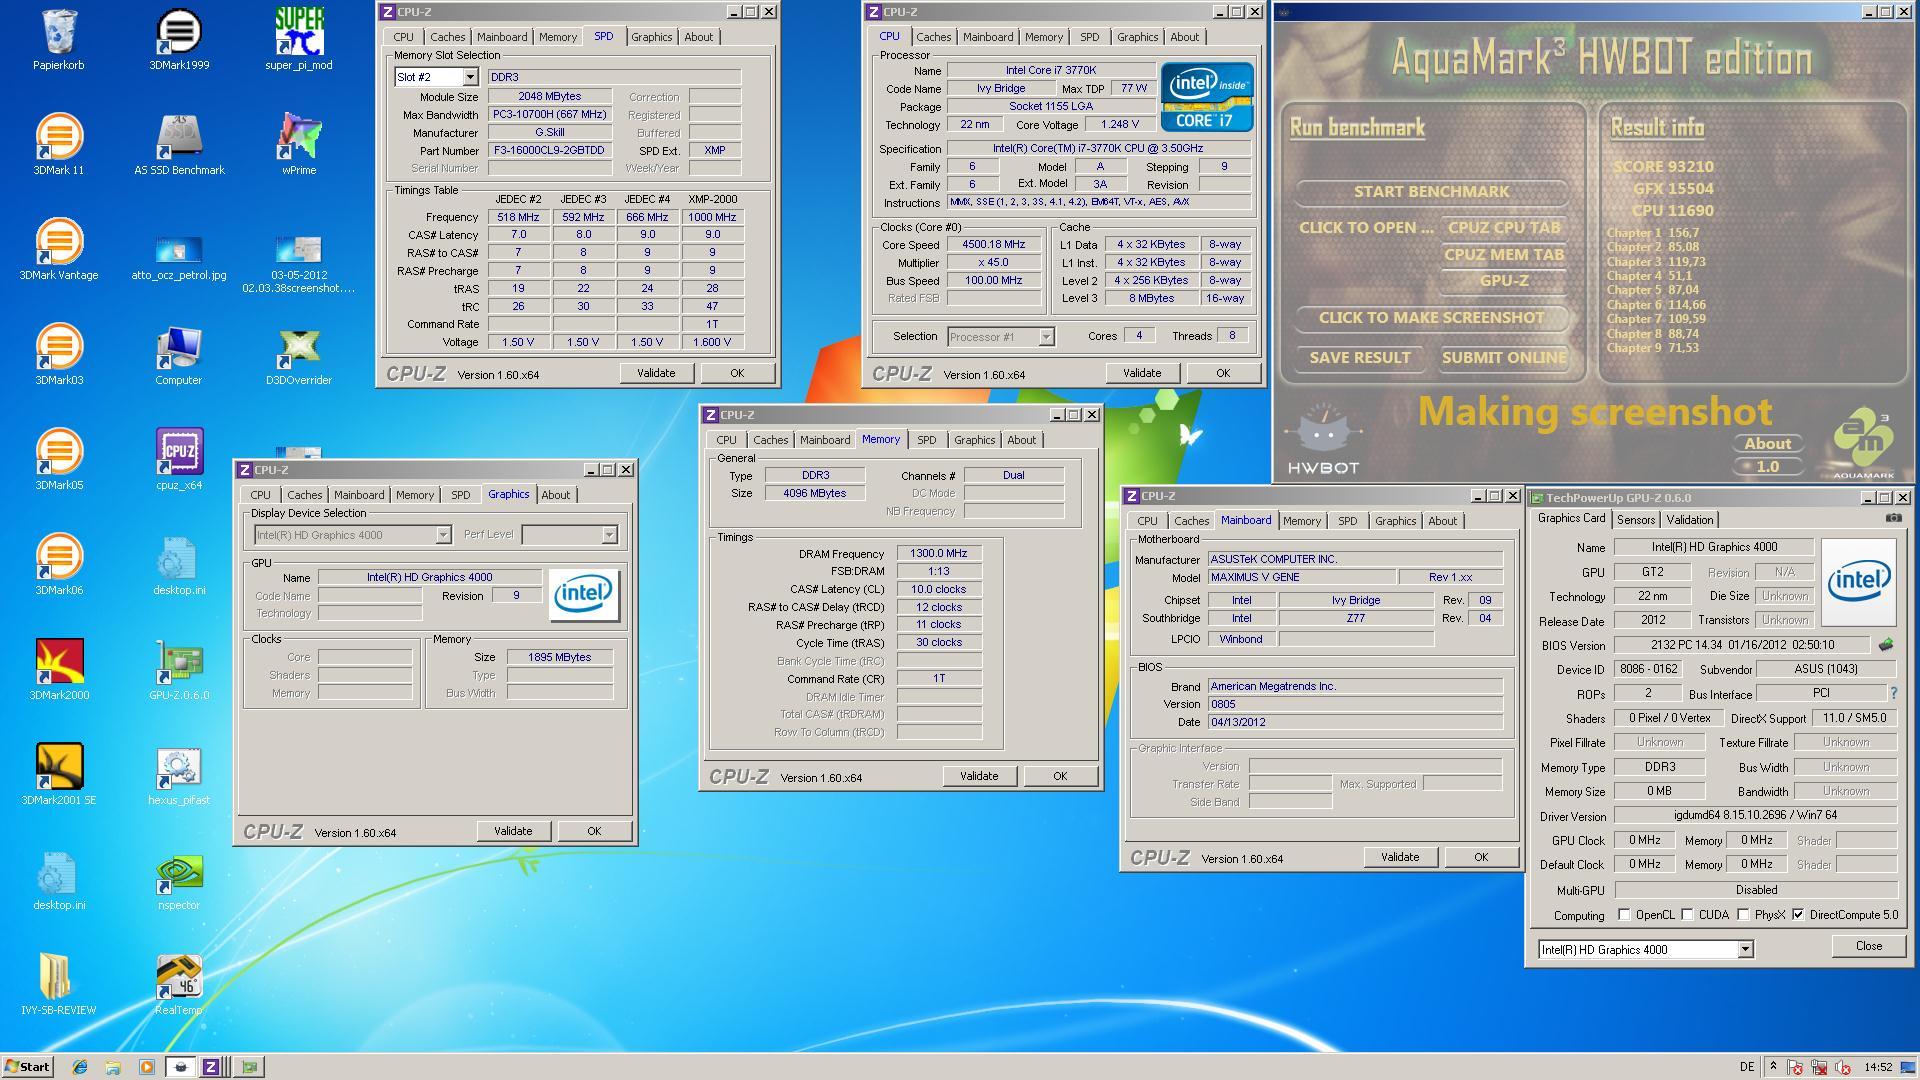
Task: Toggle the CUDA checkbox in GPU-Z
Action: click(1687, 915)
